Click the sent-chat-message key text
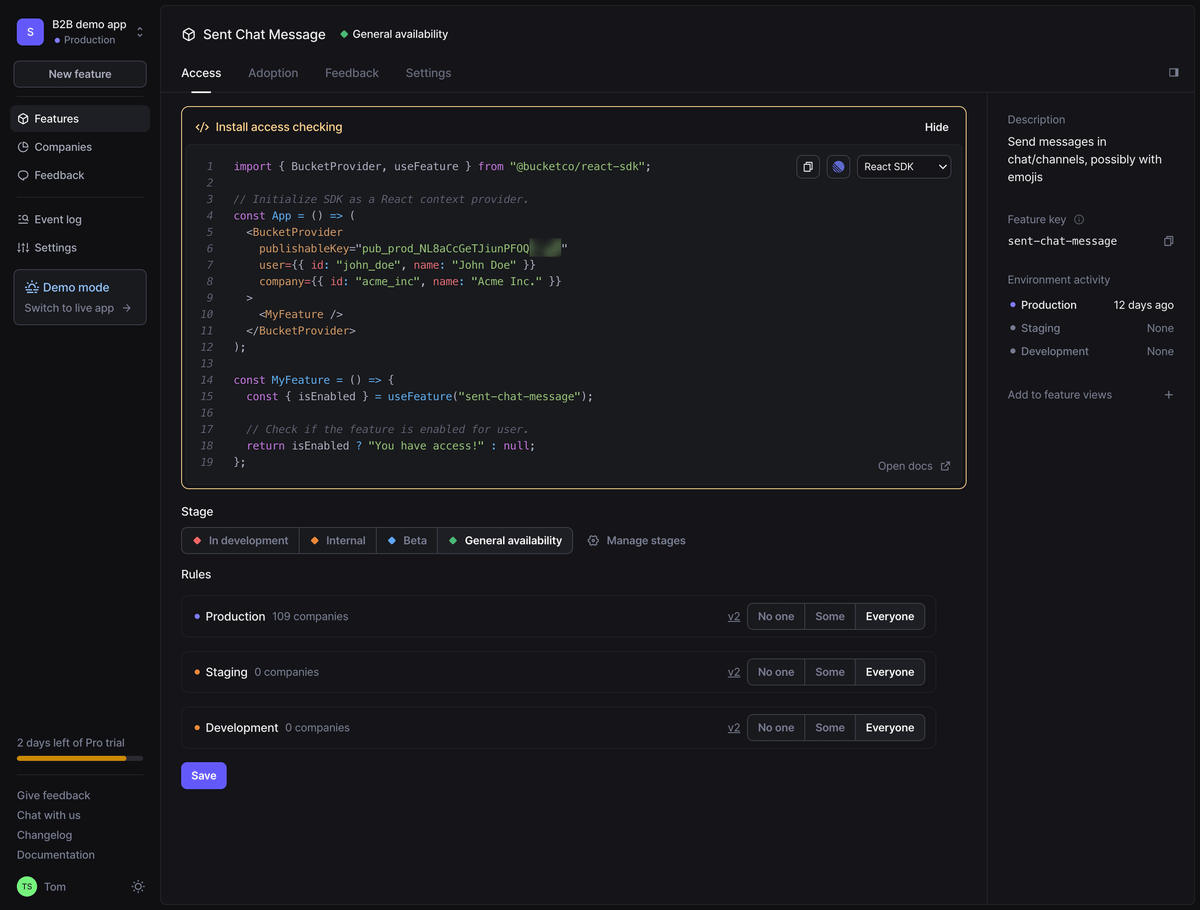This screenshot has height=910, width=1200. [1062, 241]
